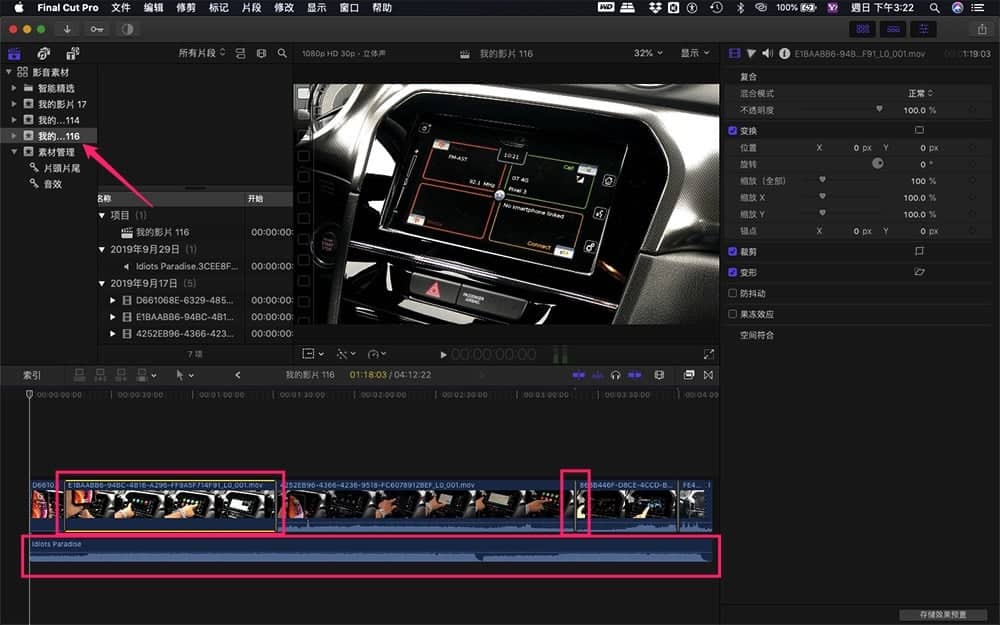Switch to the Info inspector tab
The height and width of the screenshot is (625, 1000).
[784, 54]
